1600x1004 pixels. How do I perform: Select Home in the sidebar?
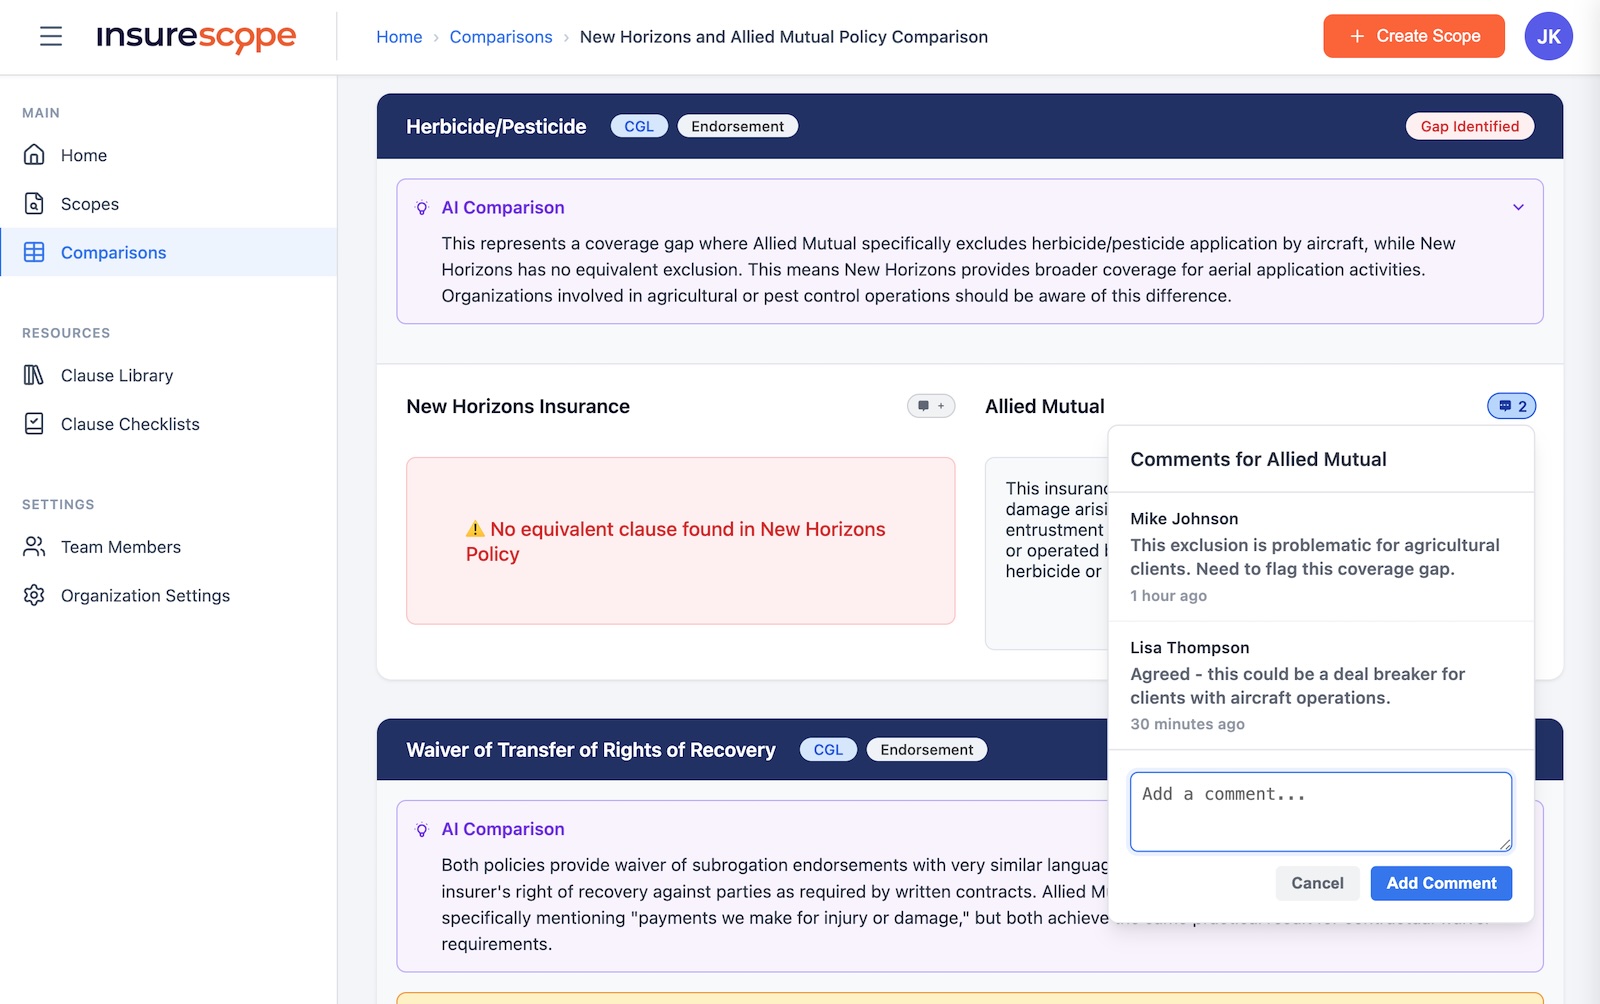(84, 155)
